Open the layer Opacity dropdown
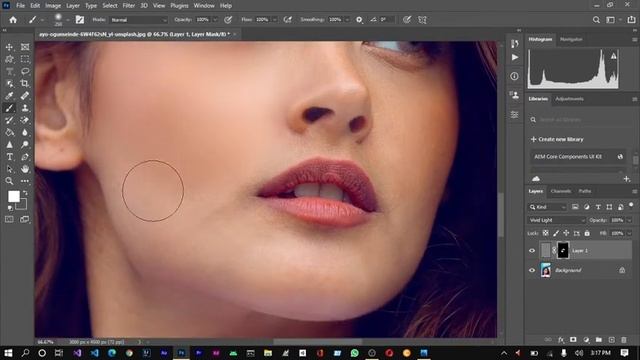This screenshot has width=640, height=360. pos(629,220)
